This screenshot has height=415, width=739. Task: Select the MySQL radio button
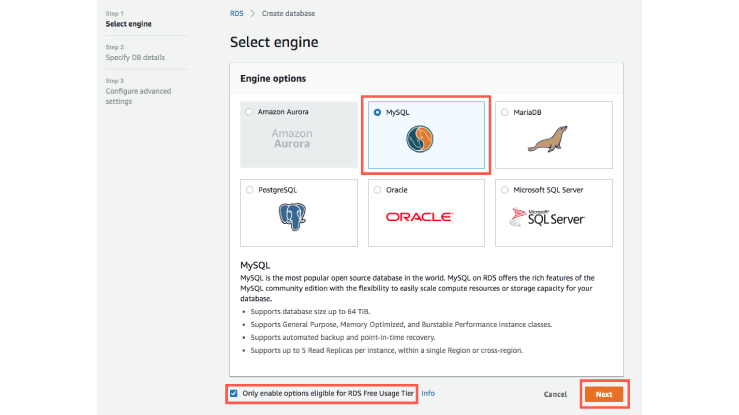377,112
